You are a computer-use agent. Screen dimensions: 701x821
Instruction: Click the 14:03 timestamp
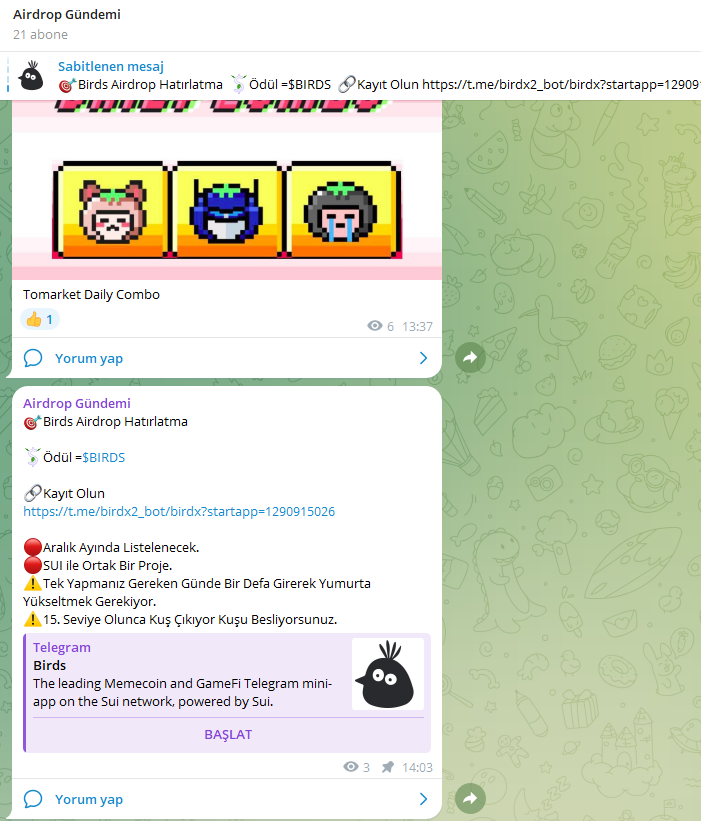[x=417, y=768]
